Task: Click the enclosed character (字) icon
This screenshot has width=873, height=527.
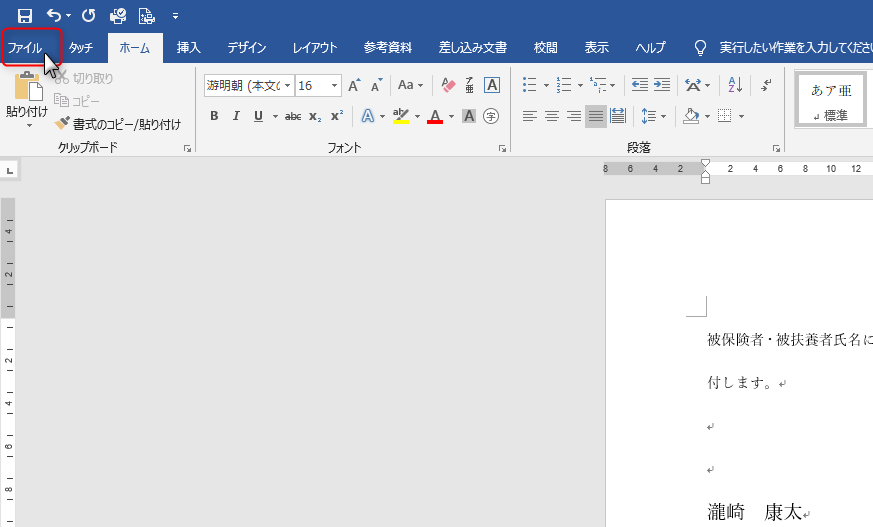Action: (x=491, y=116)
